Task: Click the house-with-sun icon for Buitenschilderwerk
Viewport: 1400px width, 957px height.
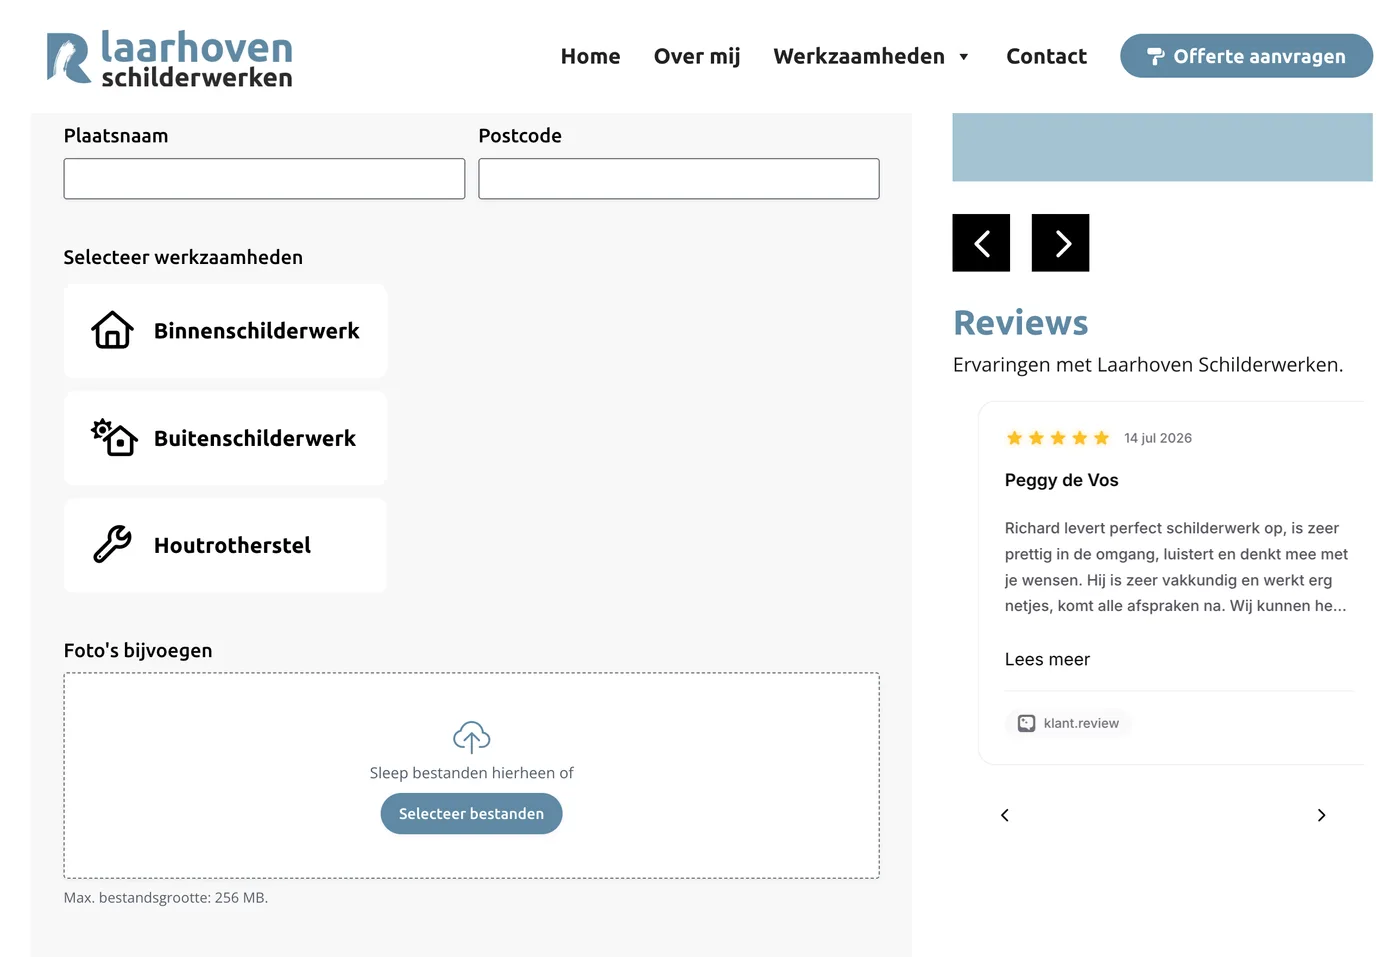Action: pos(114,438)
